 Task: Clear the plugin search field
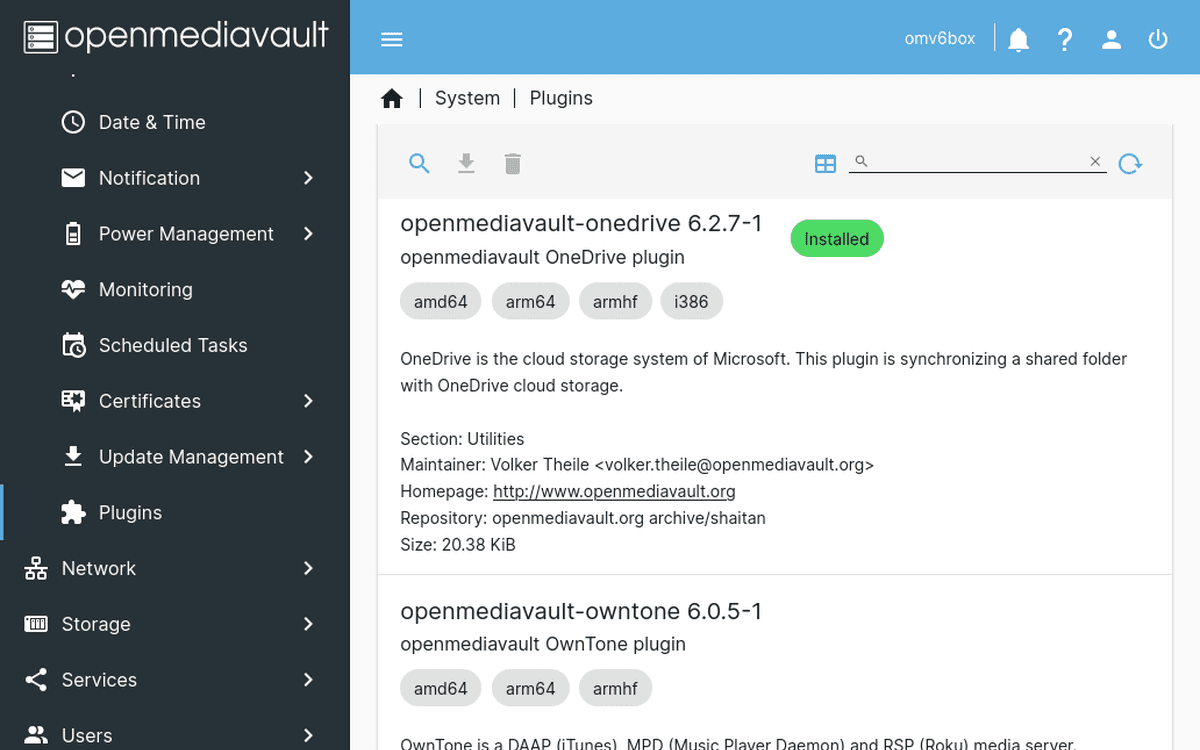pos(1095,161)
